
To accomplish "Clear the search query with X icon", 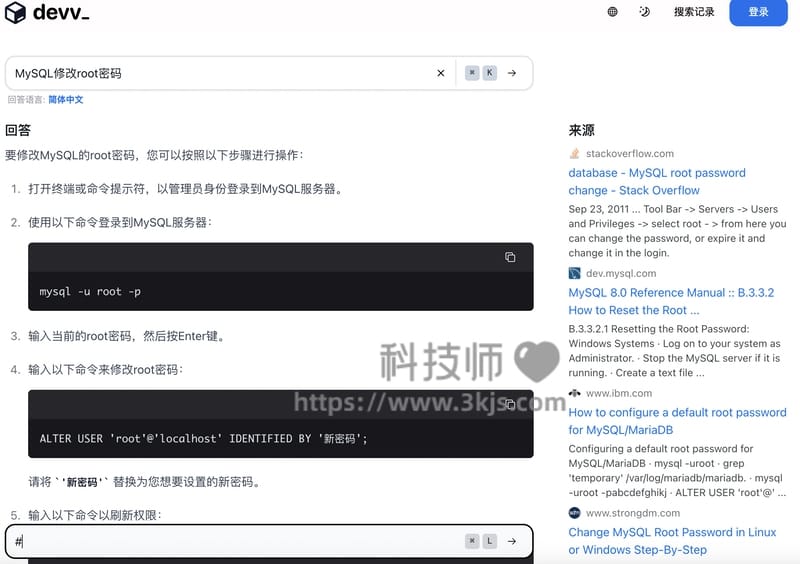I will click(x=441, y=73).
